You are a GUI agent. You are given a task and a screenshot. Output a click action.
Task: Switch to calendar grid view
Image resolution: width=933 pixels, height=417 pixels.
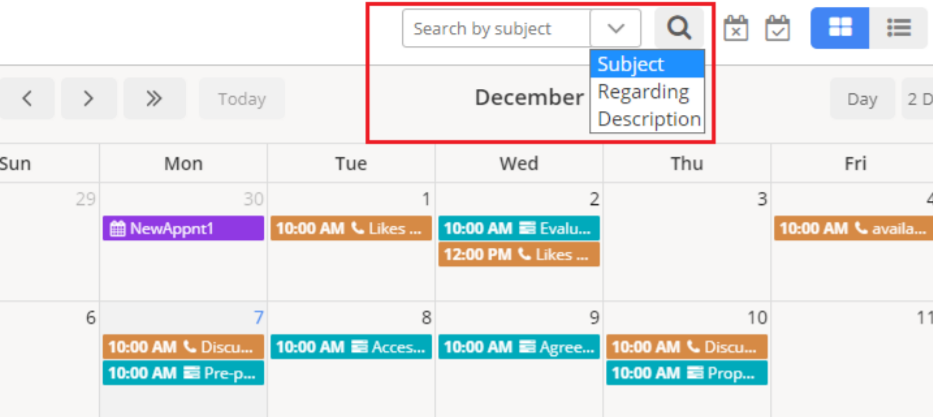[x=840, y=28]
